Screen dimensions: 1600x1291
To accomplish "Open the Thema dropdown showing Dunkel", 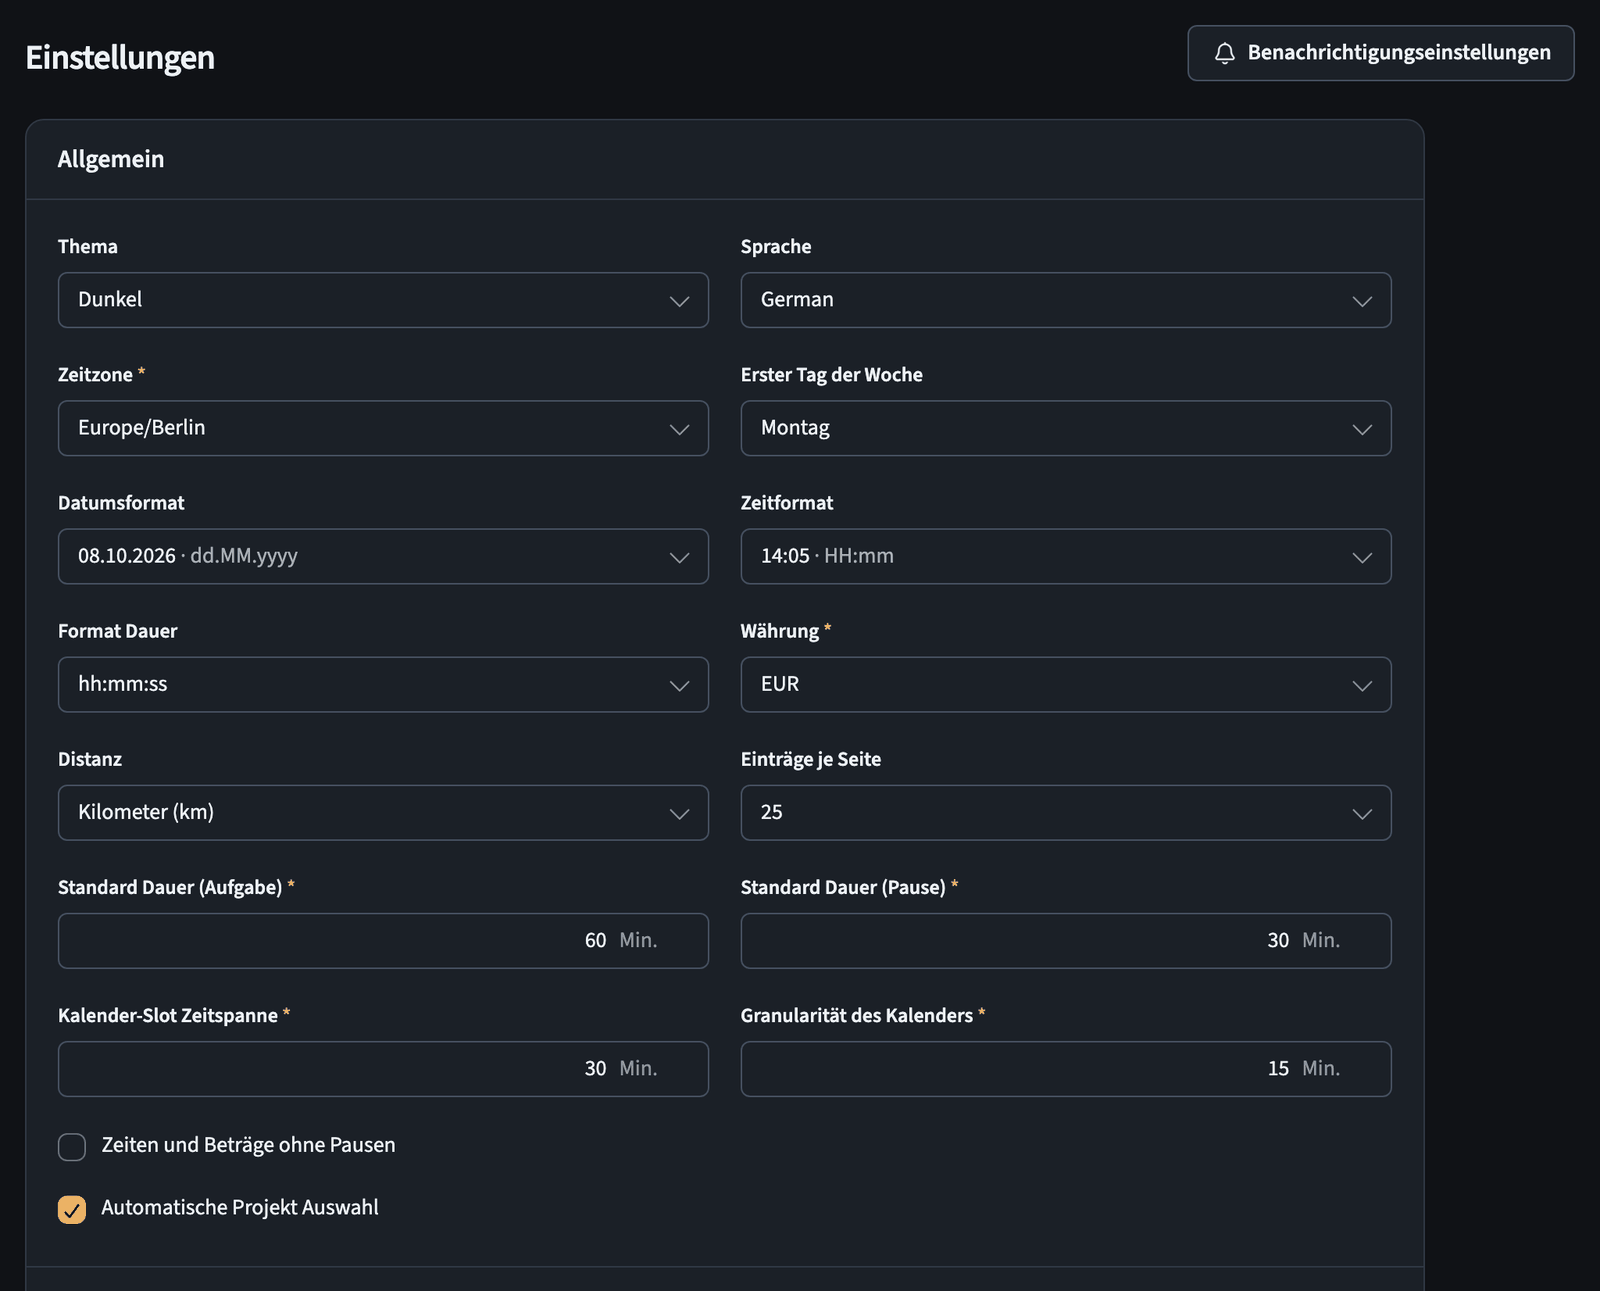I will pos(383,300).
